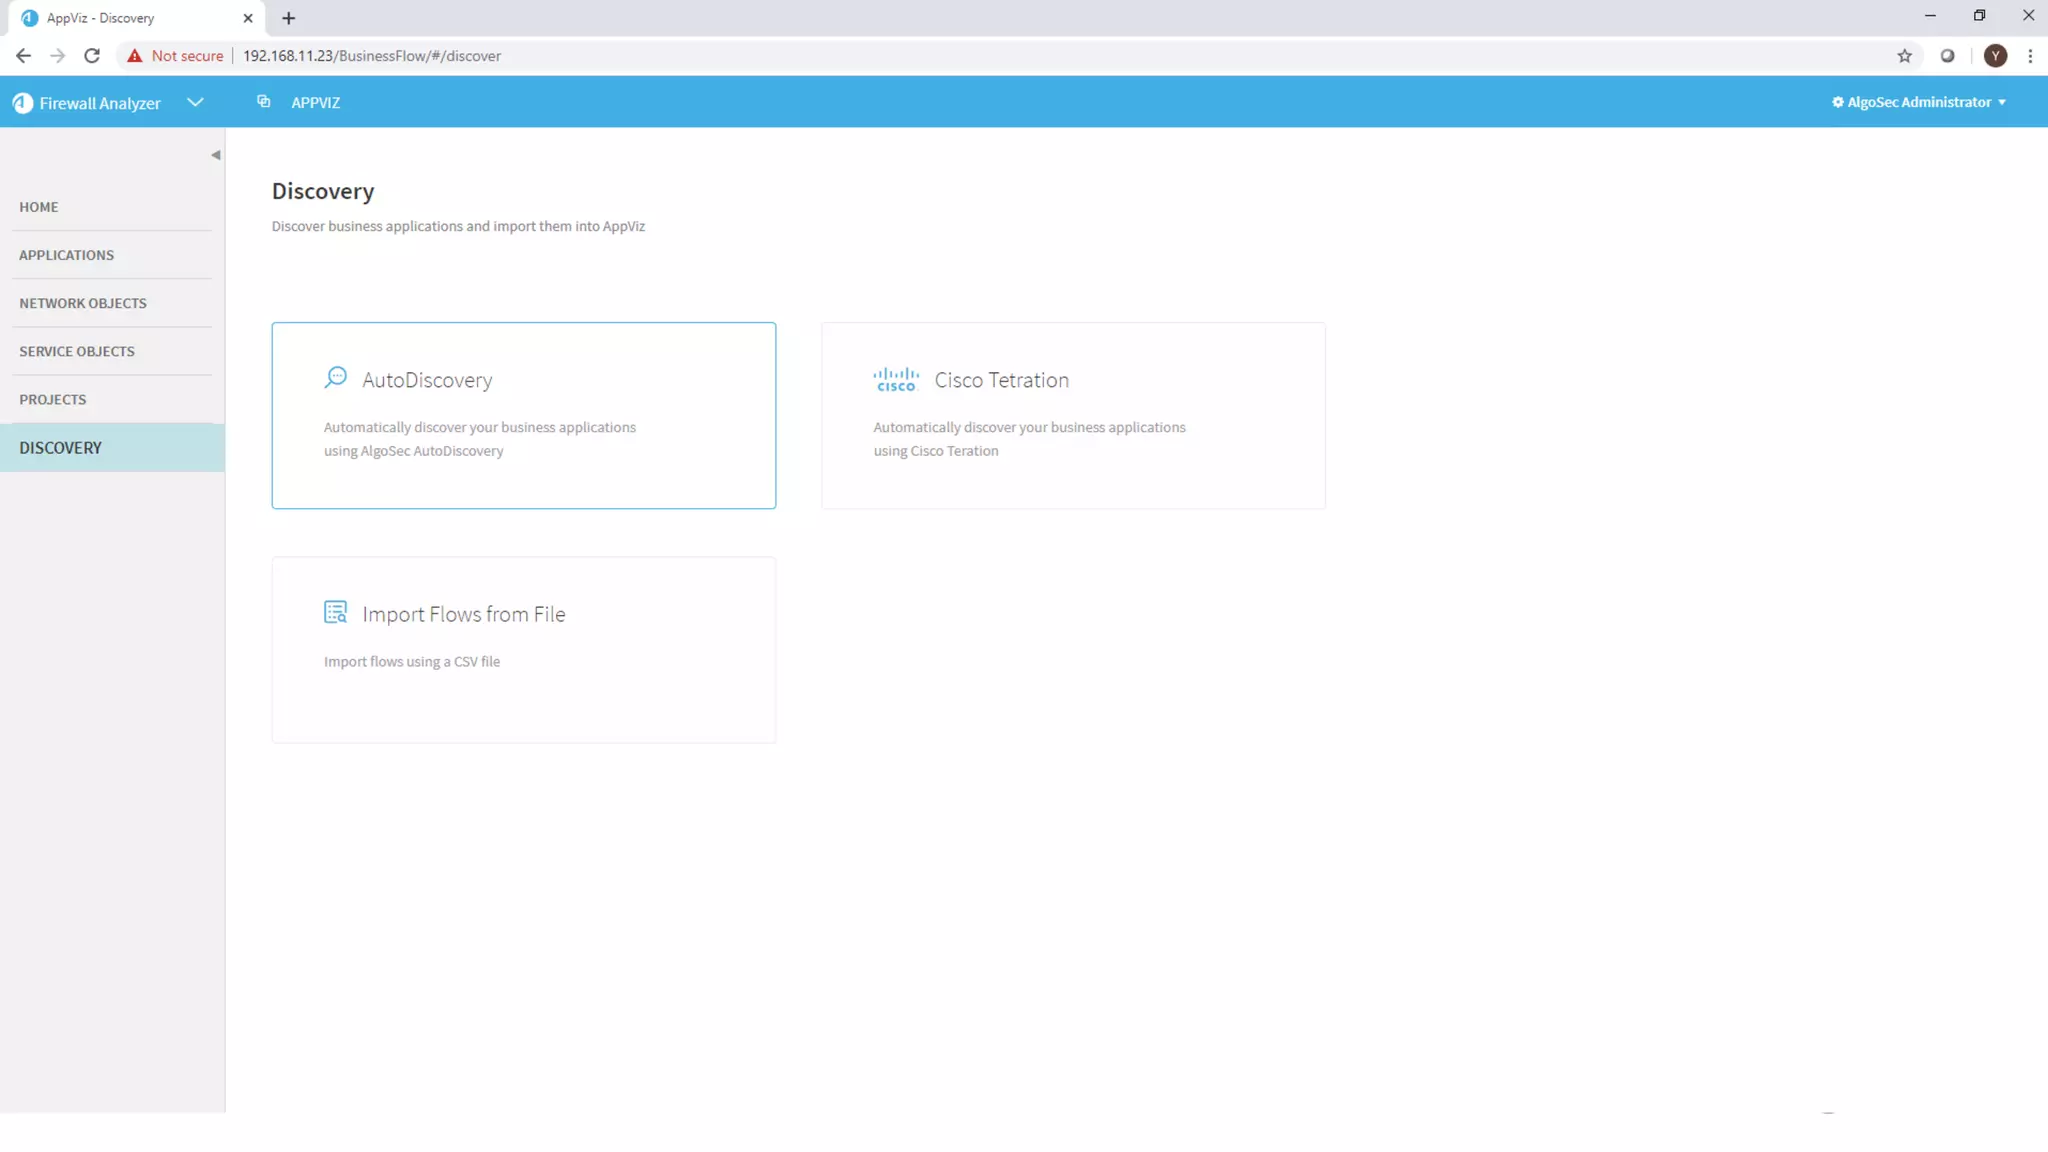Expand the Firewall Analyzer product chevron
This screenshot has width=2048, height=1152.
click(195, 102)
